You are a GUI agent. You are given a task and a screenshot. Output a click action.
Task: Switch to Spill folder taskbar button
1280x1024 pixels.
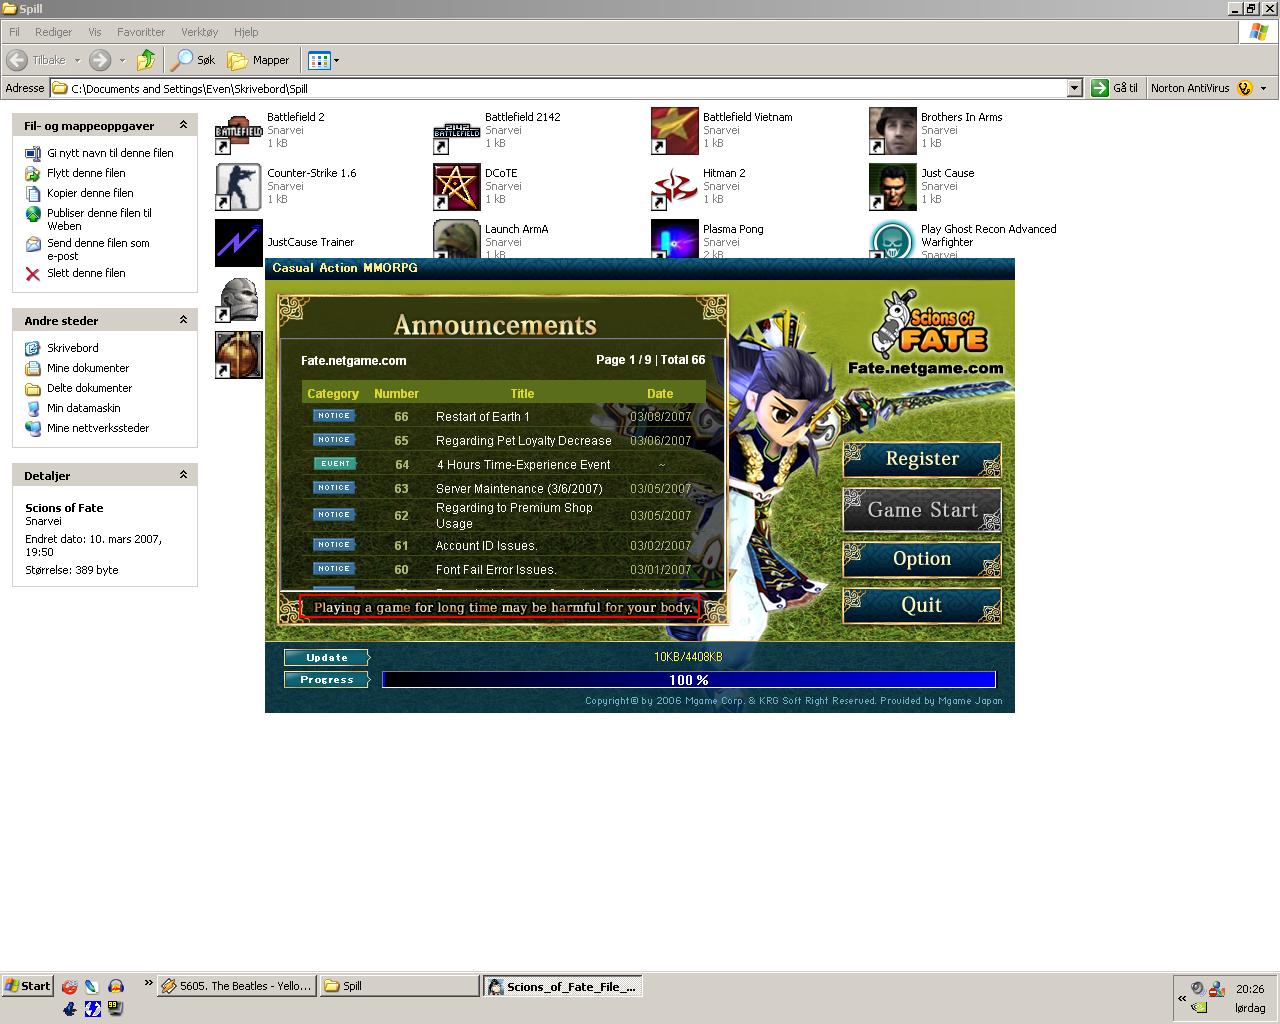pos(400,986)
